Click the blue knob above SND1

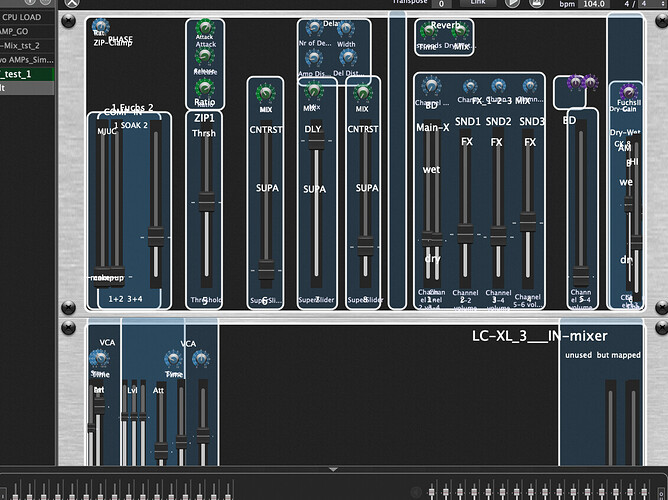[470, 87]
